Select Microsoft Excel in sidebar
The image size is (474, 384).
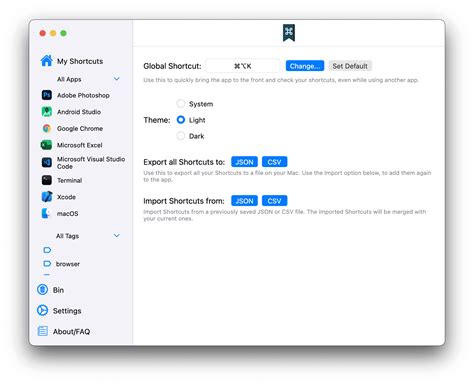79,145
